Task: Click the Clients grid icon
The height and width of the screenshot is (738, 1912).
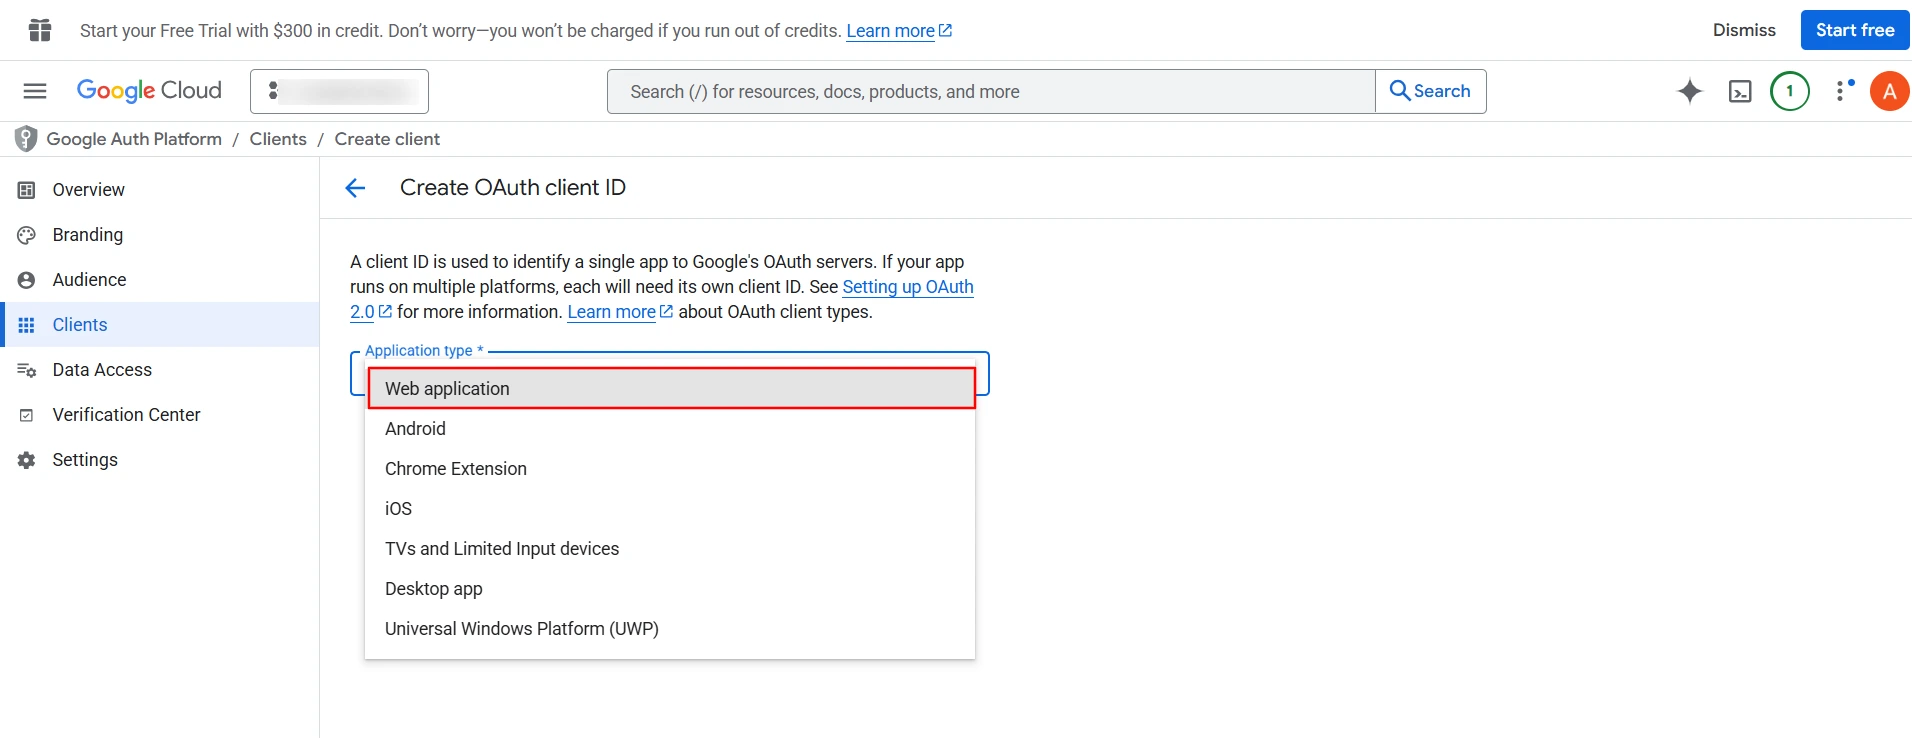Action: tap(27, 325)
